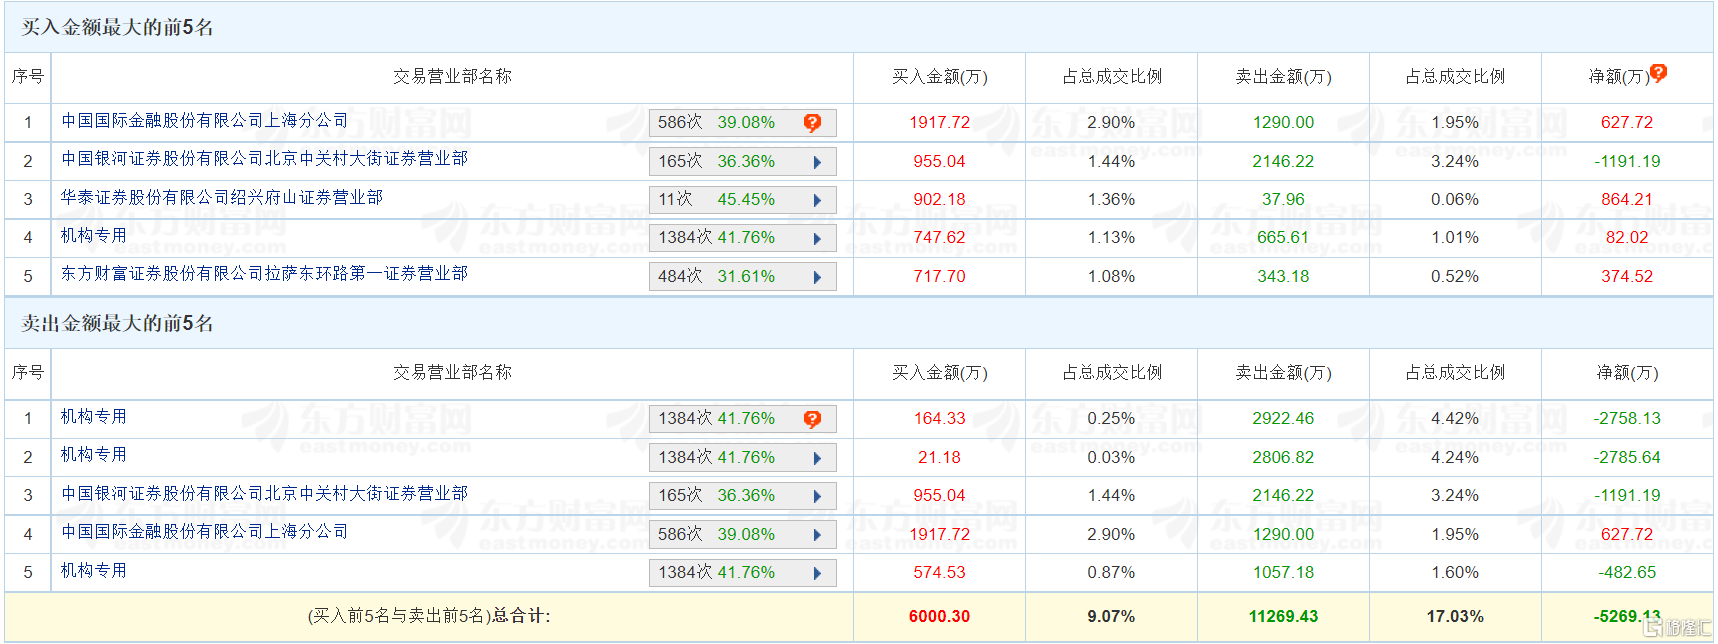Click the buy amount 717.70

click(939, 276)
